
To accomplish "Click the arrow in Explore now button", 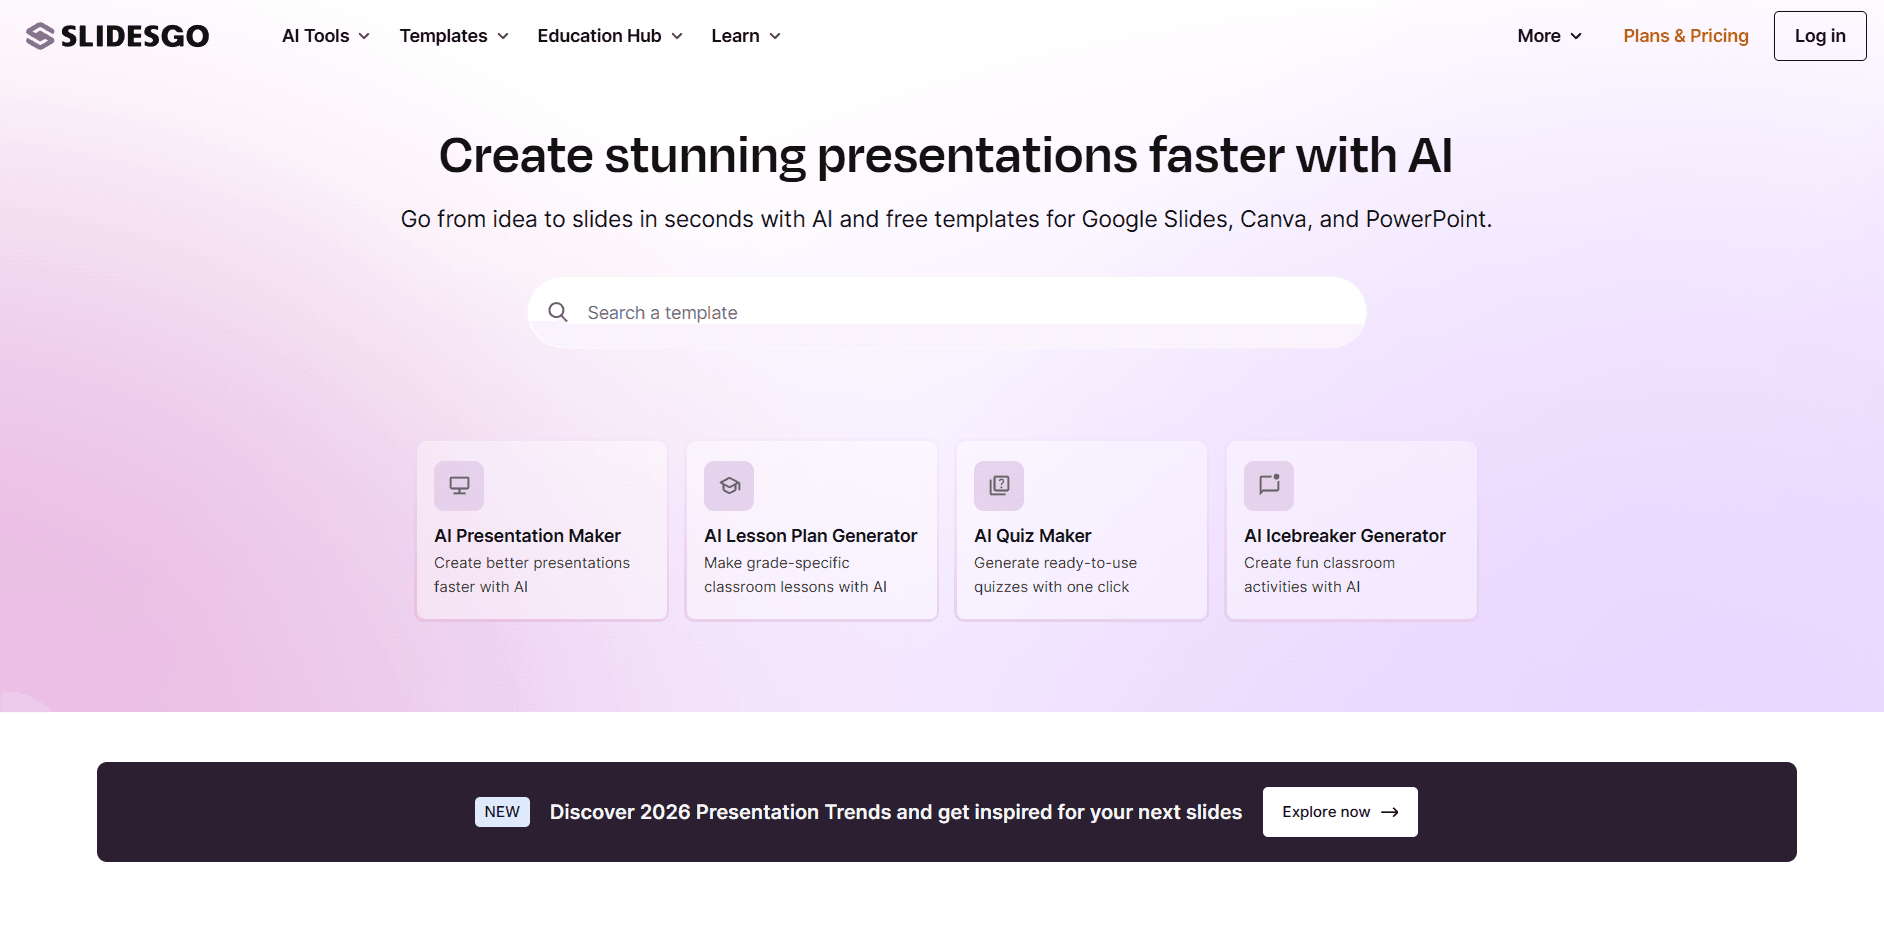I will point(1390,812).
